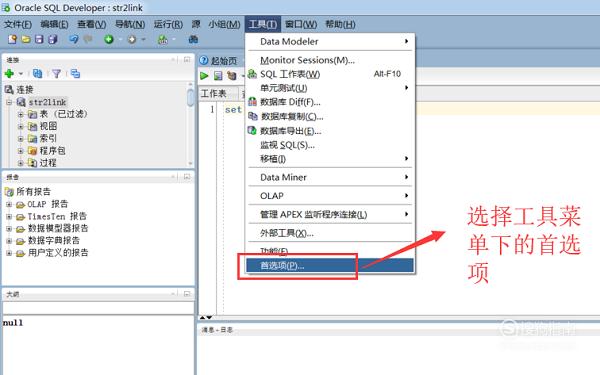The height and width of the screenshot is (375, 600).
Task: Click the SQL Worksheet toolbar icon
Action: [x=163, y=39]
